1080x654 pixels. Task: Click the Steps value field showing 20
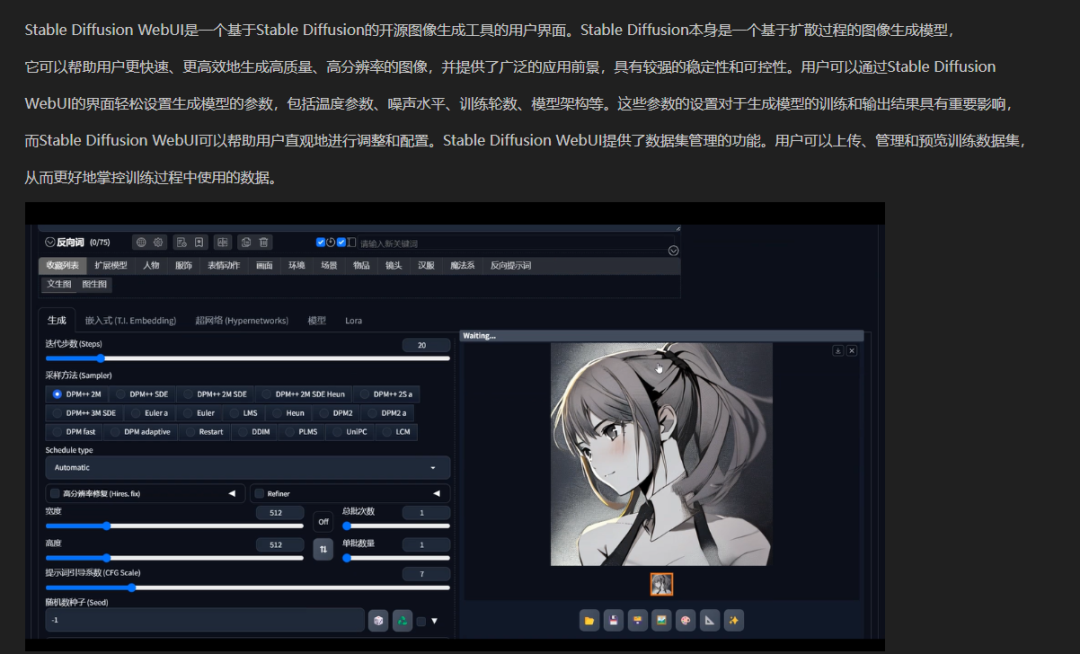point(426,345)
